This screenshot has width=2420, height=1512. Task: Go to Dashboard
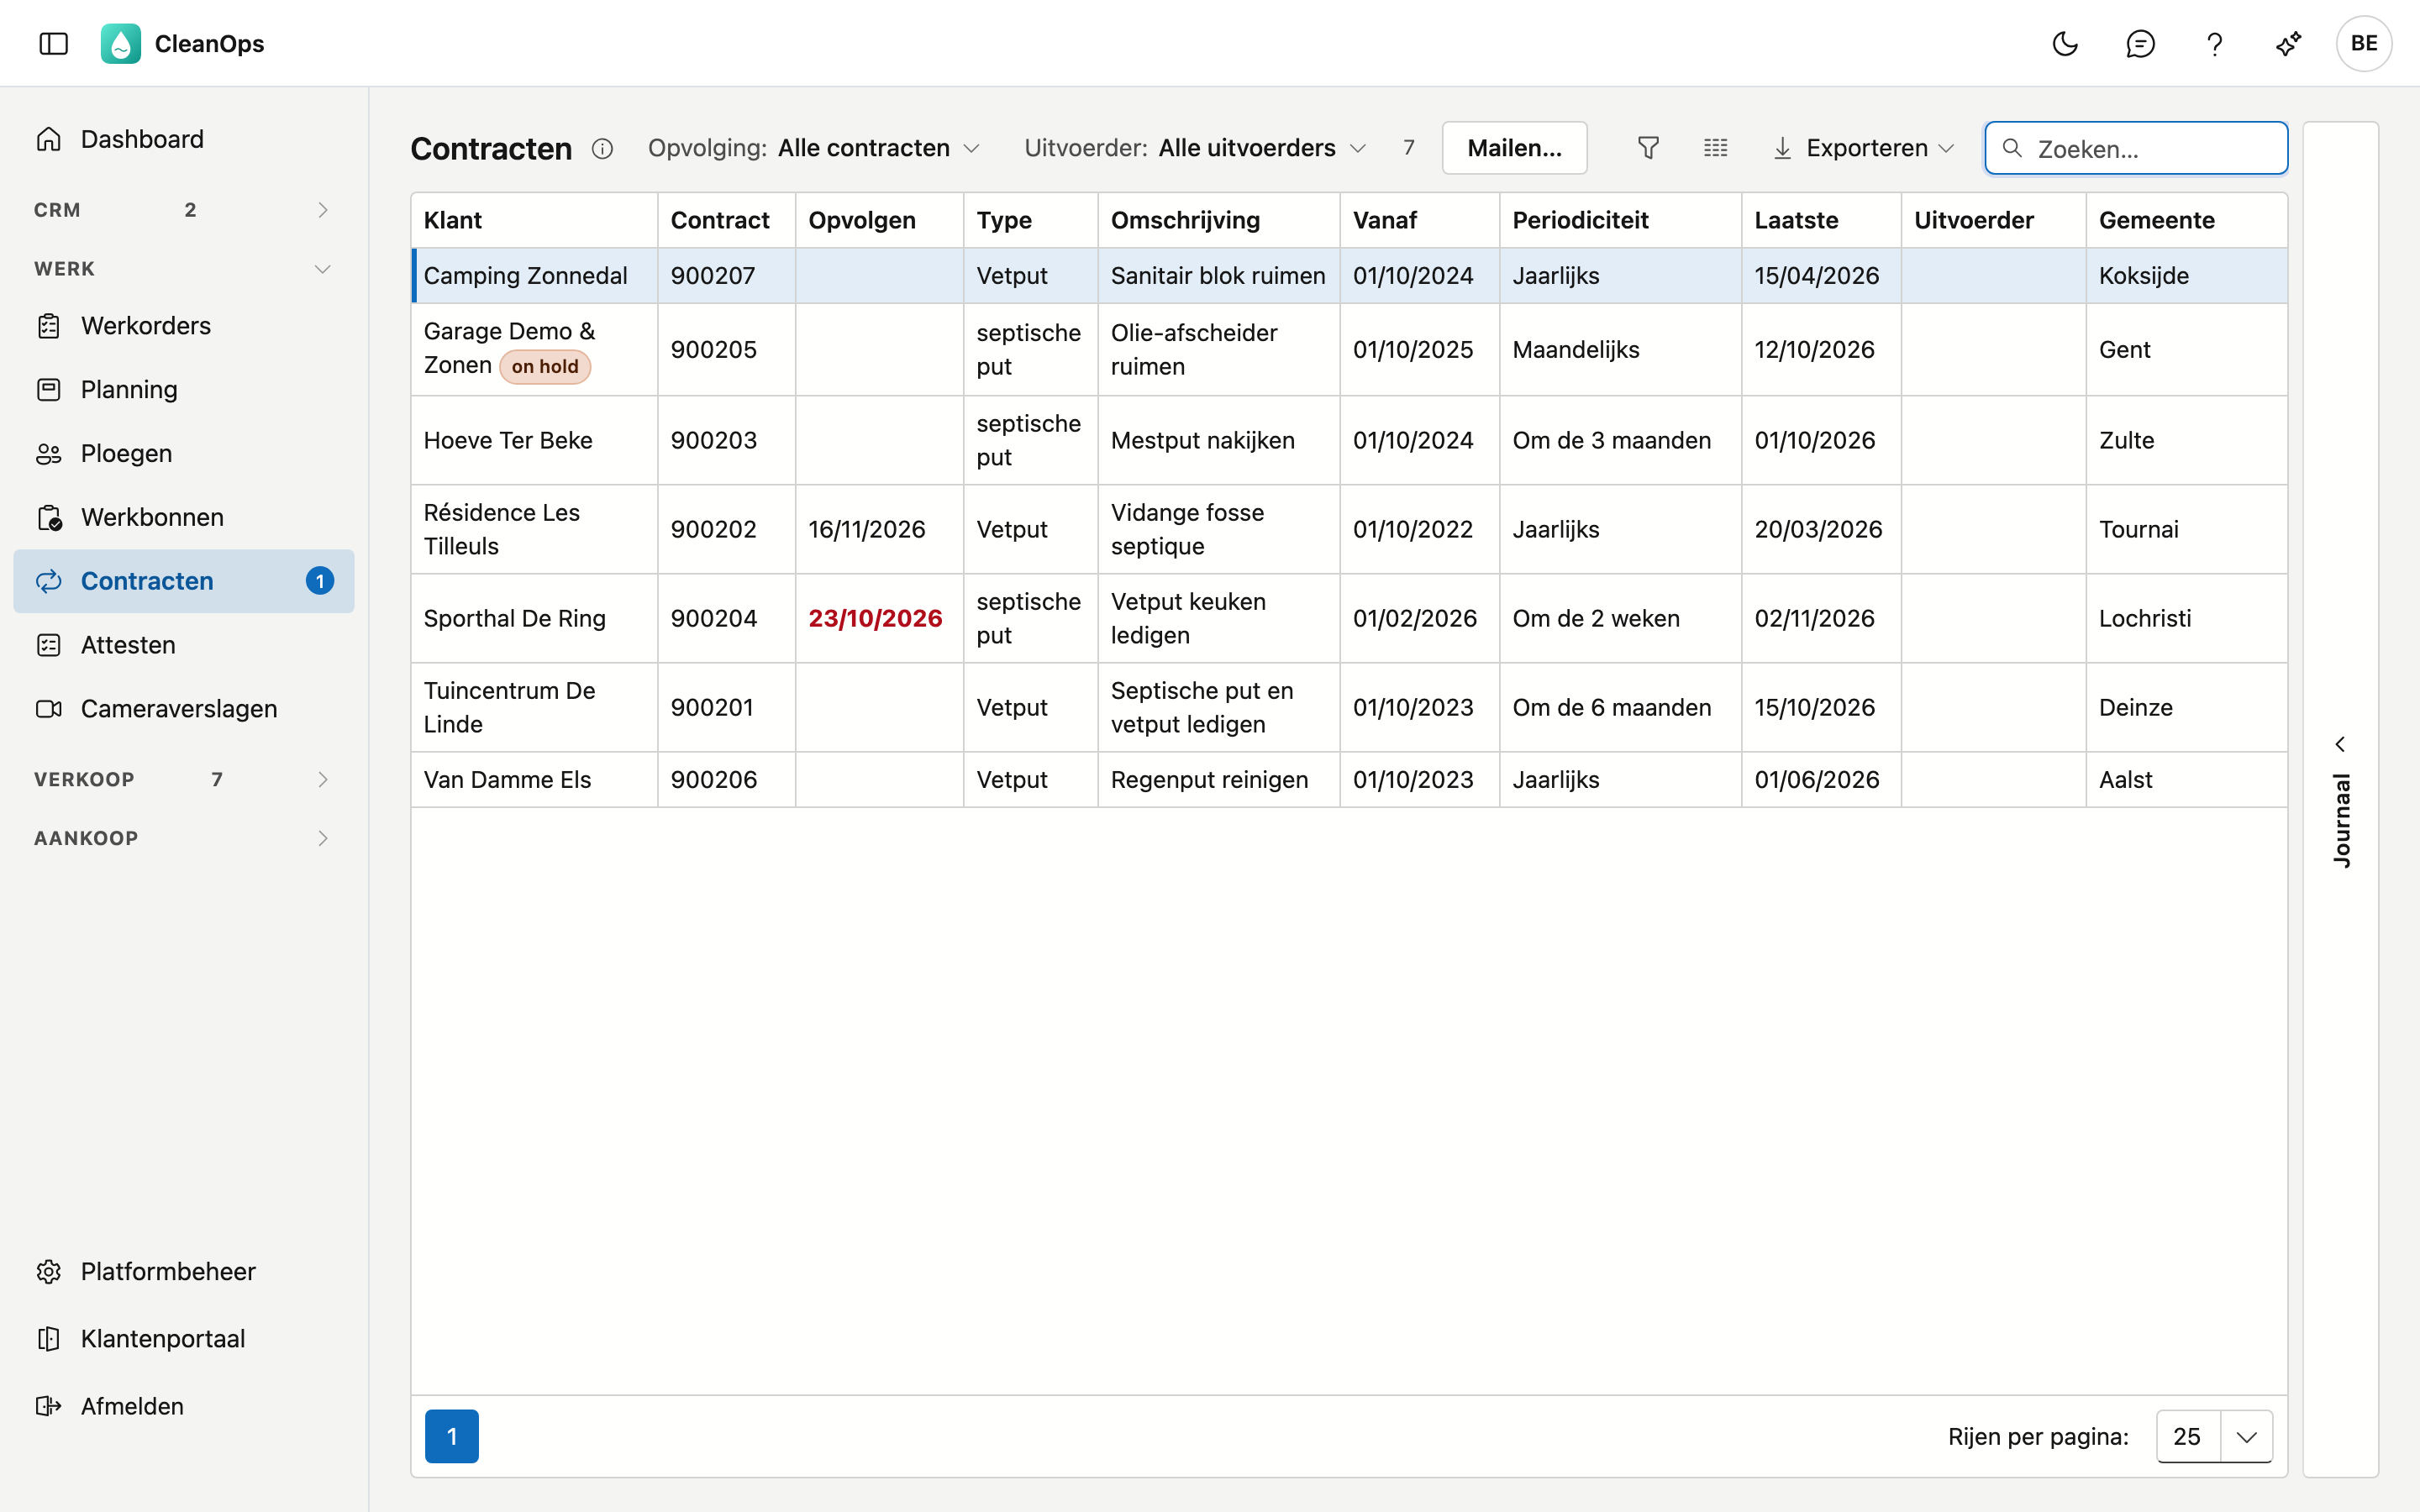point(184,139)
